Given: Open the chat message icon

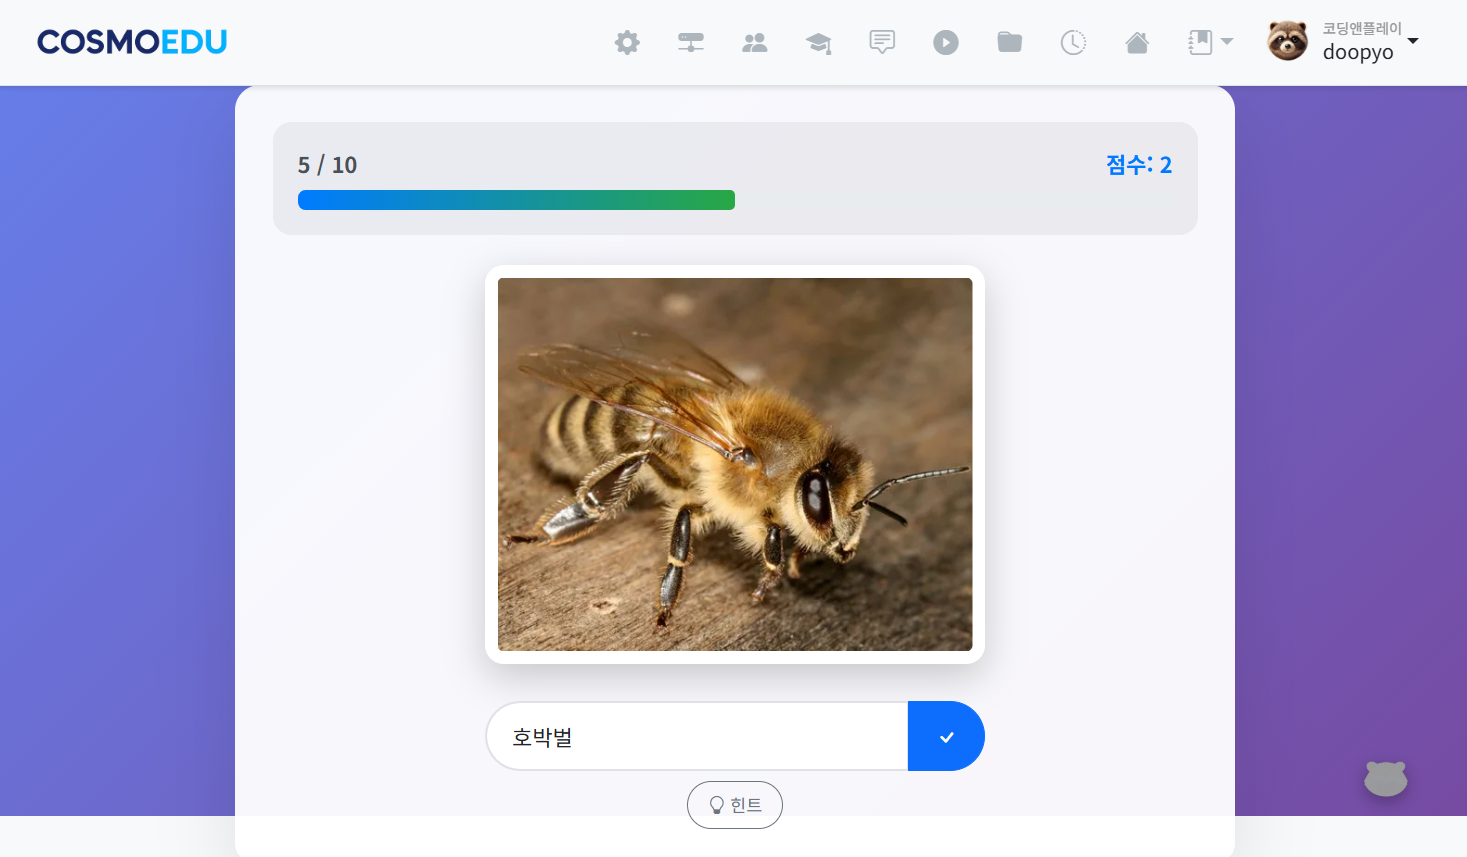Looking at the screenshot, I should point(882,42).
